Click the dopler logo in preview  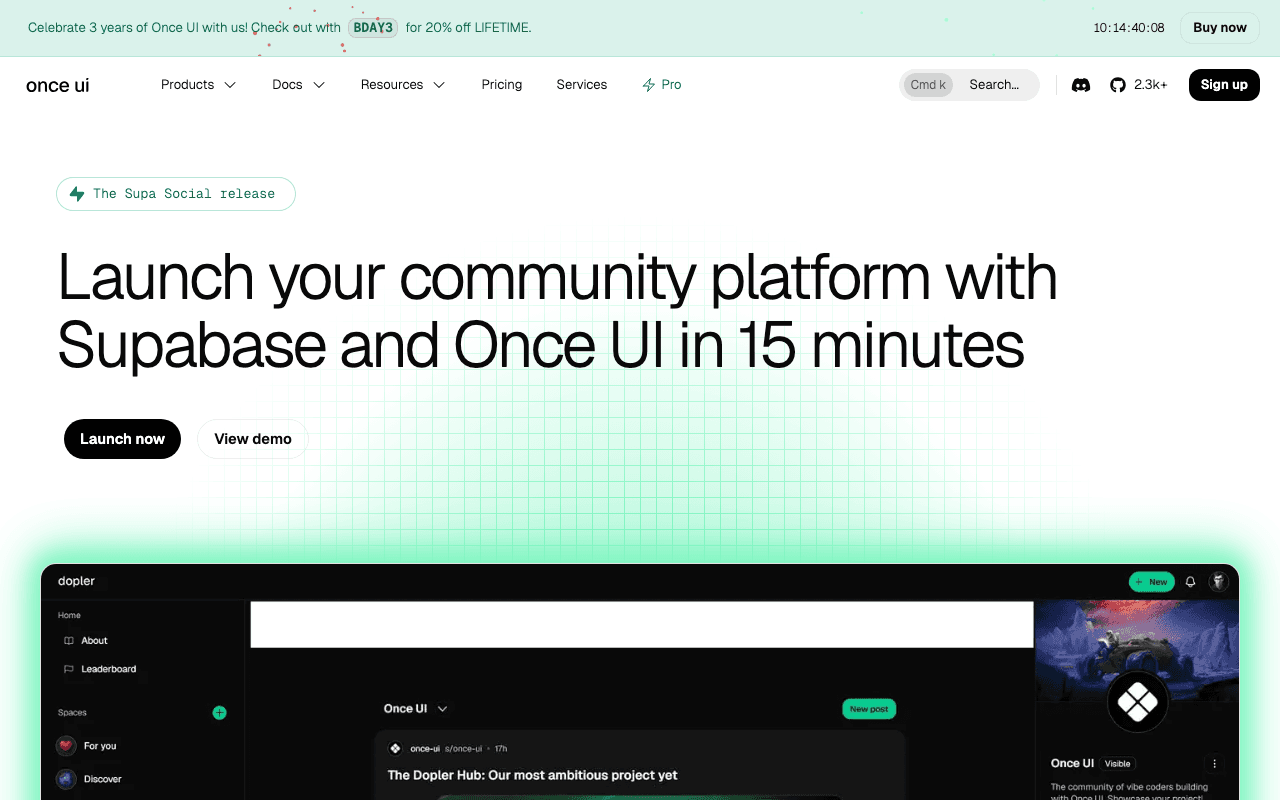pyautogui.click(x=77, y=581)
